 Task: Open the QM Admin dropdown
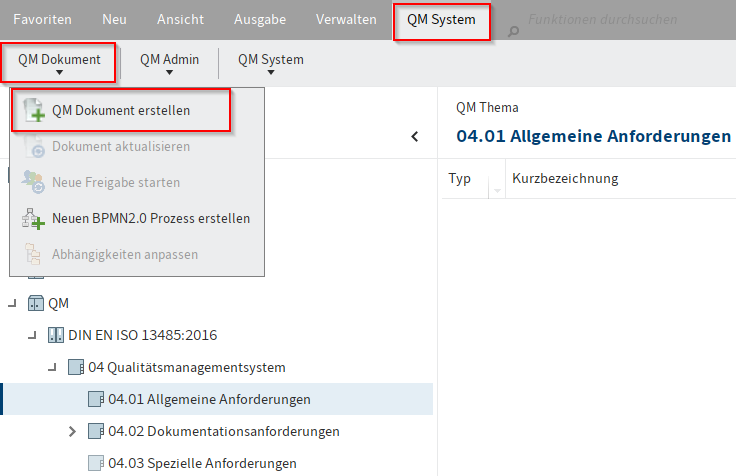(169, 62)
